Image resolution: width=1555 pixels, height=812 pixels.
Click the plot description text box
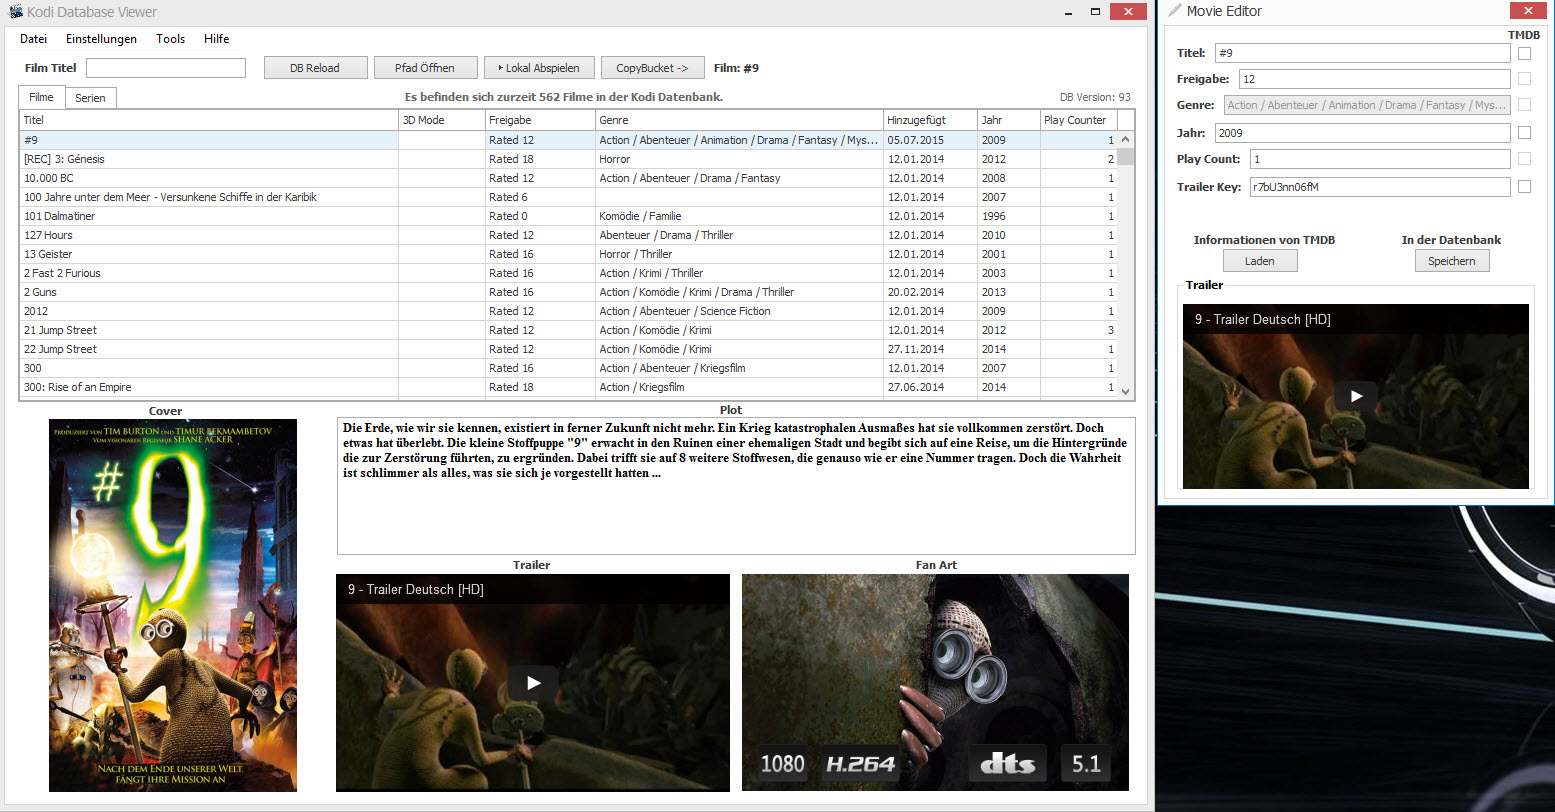click(736, 485)
